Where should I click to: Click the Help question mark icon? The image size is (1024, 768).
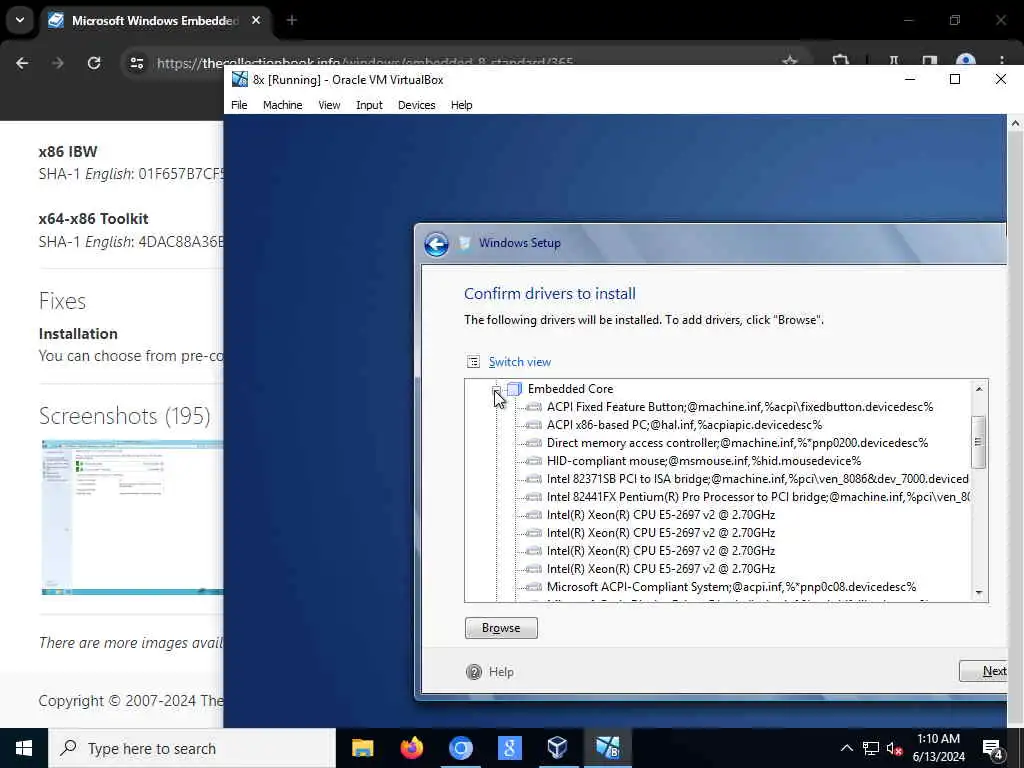(474, 672)
